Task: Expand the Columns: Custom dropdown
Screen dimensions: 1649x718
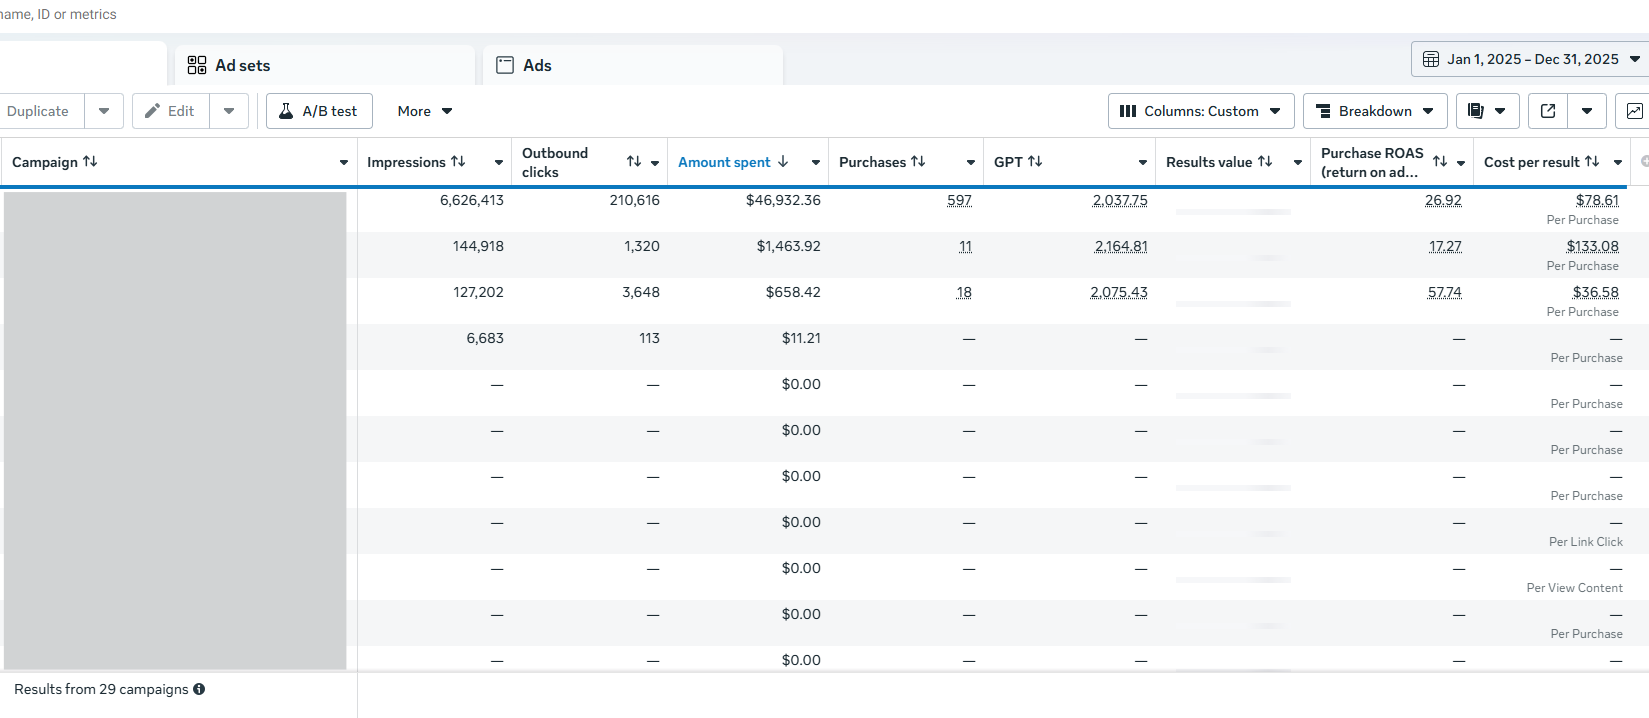Action: click(x=1200, y=111)
